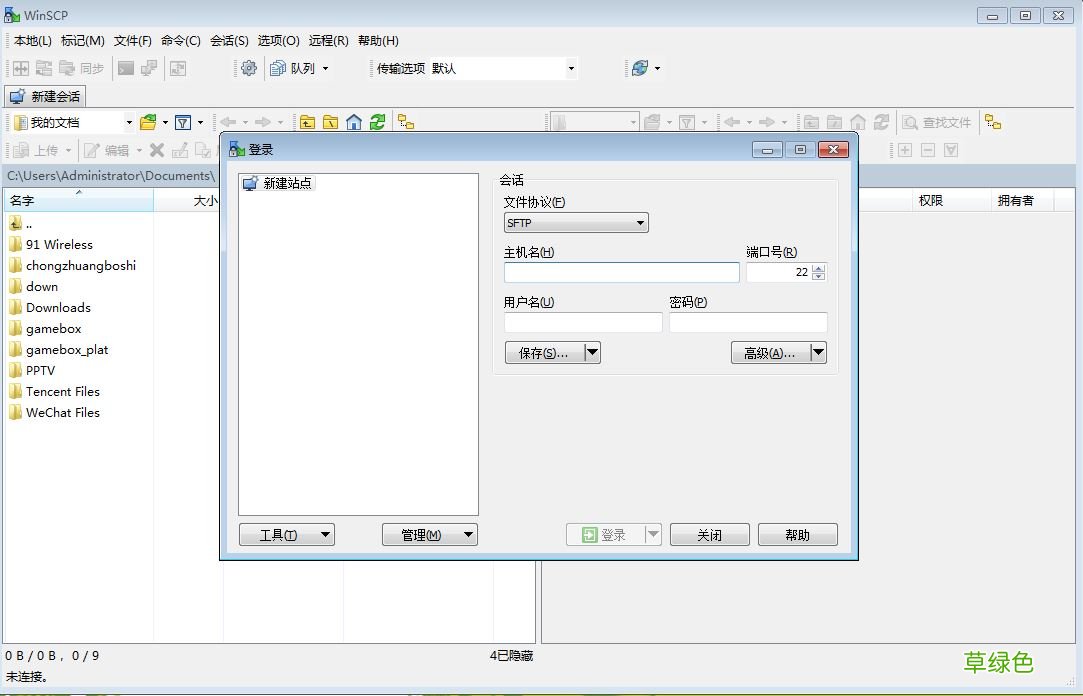
Task: Click the remote panel select-files plus icon
Action: [905, 150]
